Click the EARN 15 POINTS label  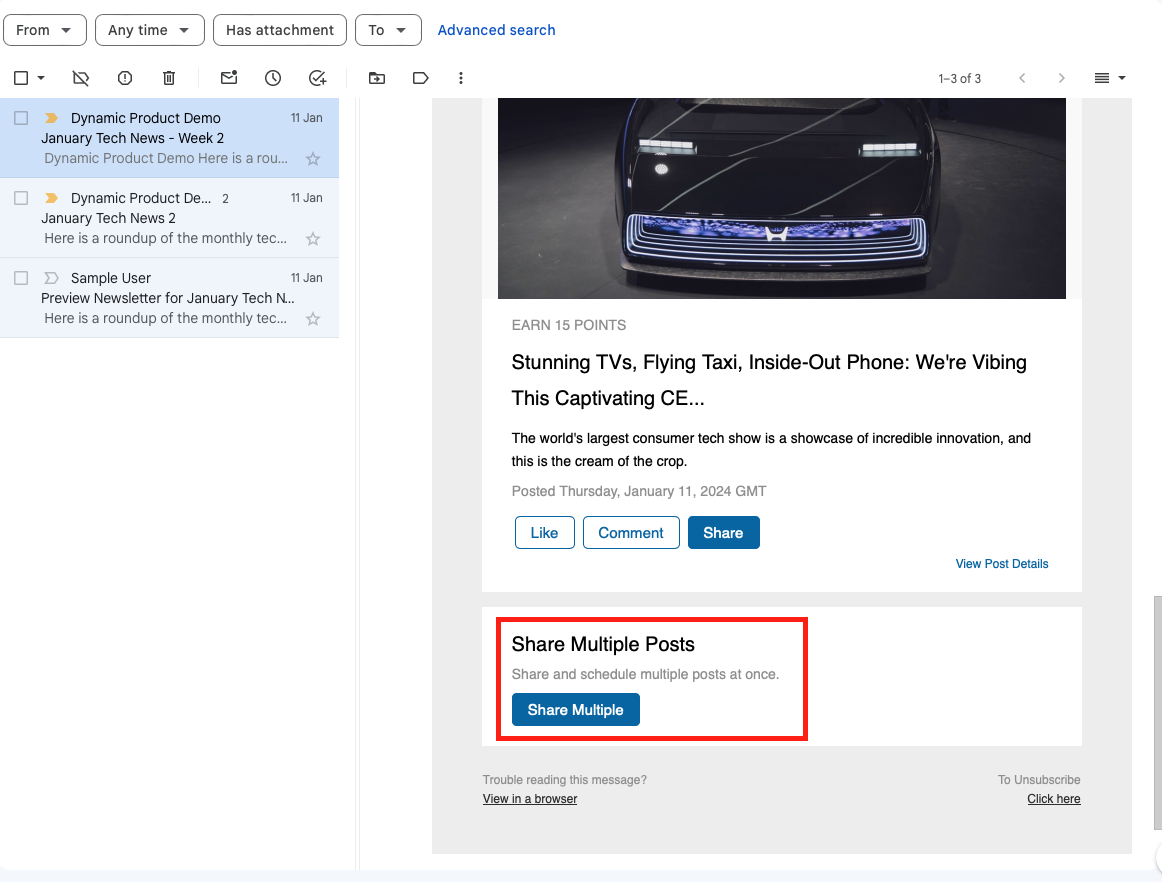pos(568,325)
